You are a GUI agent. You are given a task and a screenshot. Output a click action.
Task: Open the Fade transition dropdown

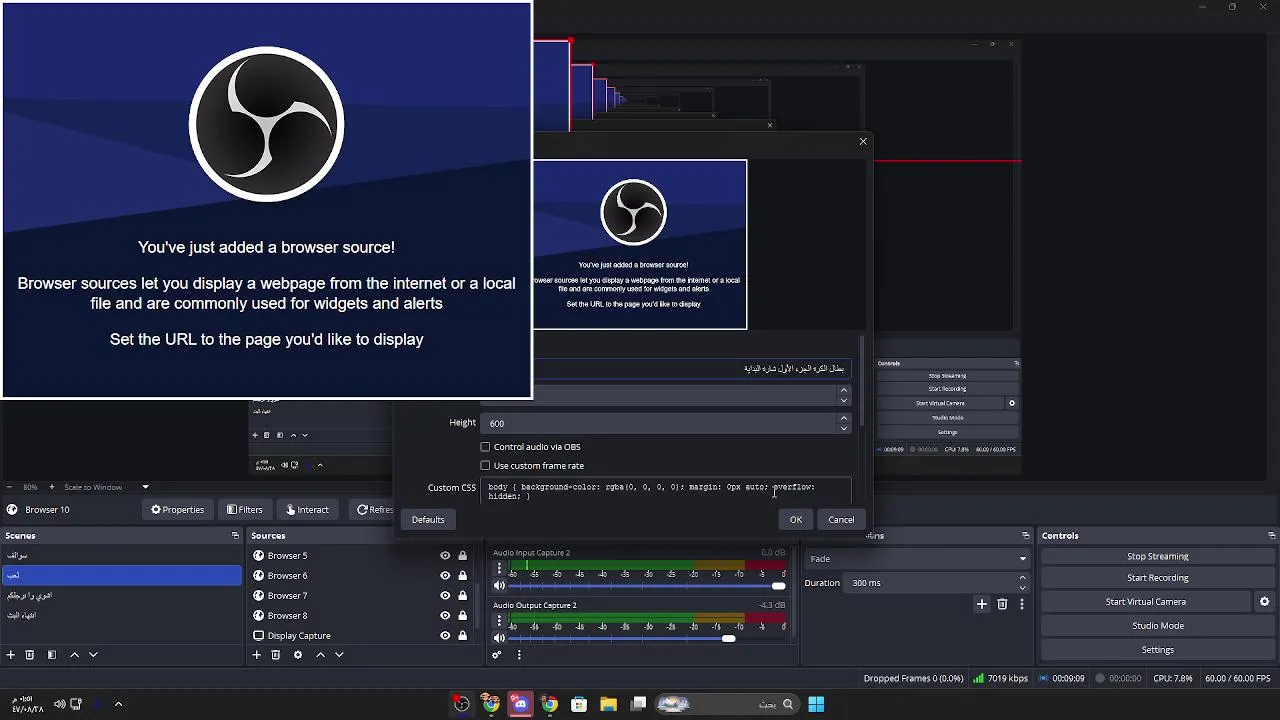click(x=917, y=559)
